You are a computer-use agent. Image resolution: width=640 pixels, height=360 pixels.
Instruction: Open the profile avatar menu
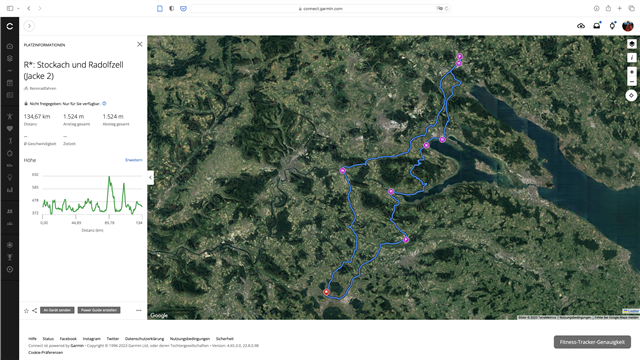pos(627,26)
